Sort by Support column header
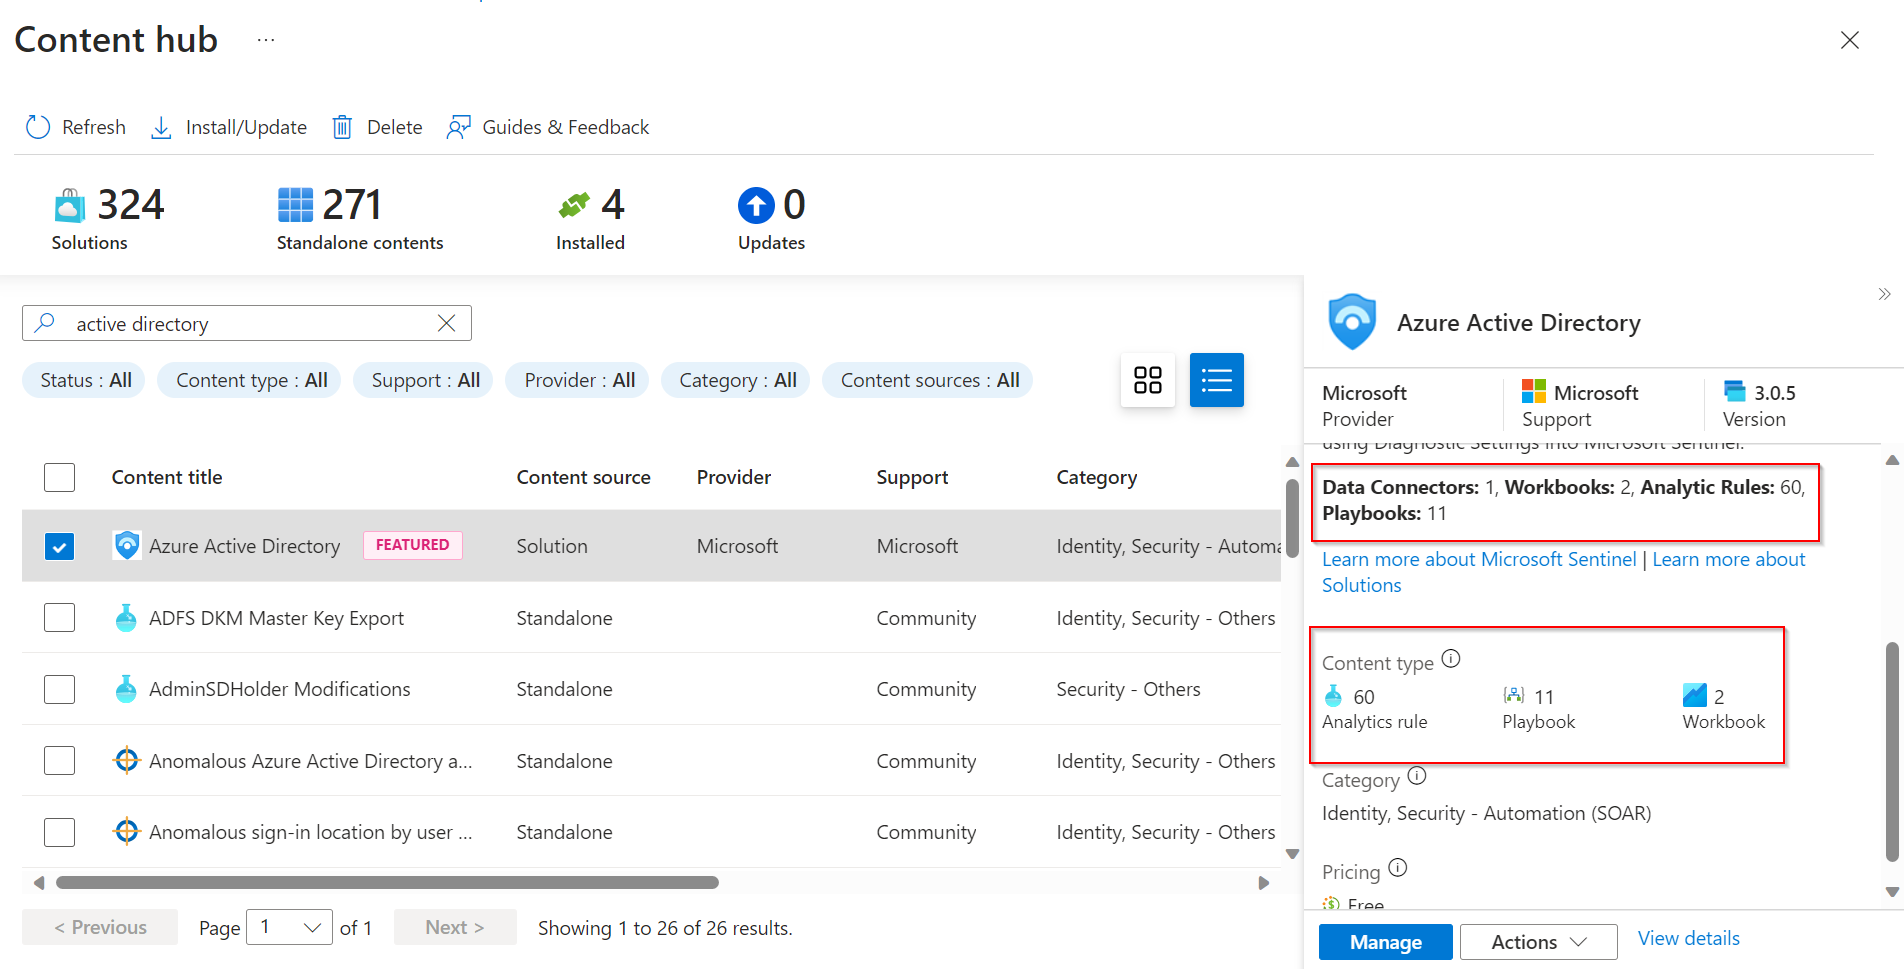The width and height of the screenshot is (1904, 969). pos(912,477)
